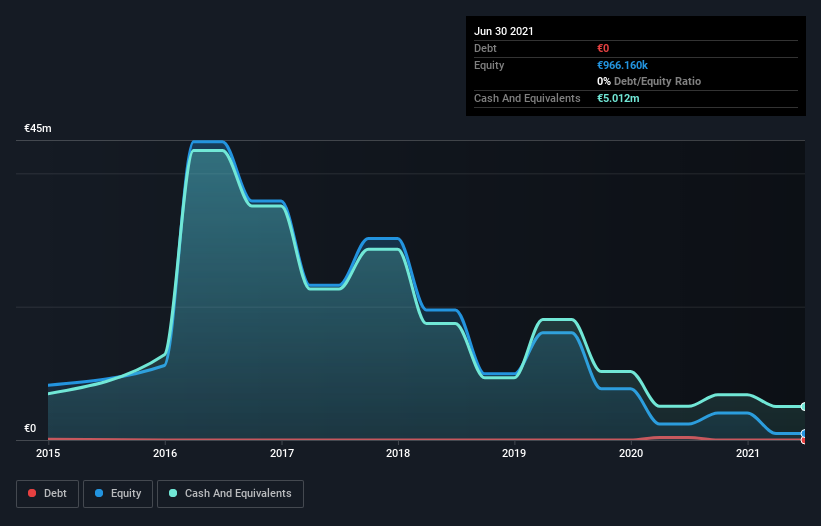Image resolution: width=821 pixels, height=526 pixels.
Task: Click the €5.012m cash value in tooltip
Action: click(618, 98)
